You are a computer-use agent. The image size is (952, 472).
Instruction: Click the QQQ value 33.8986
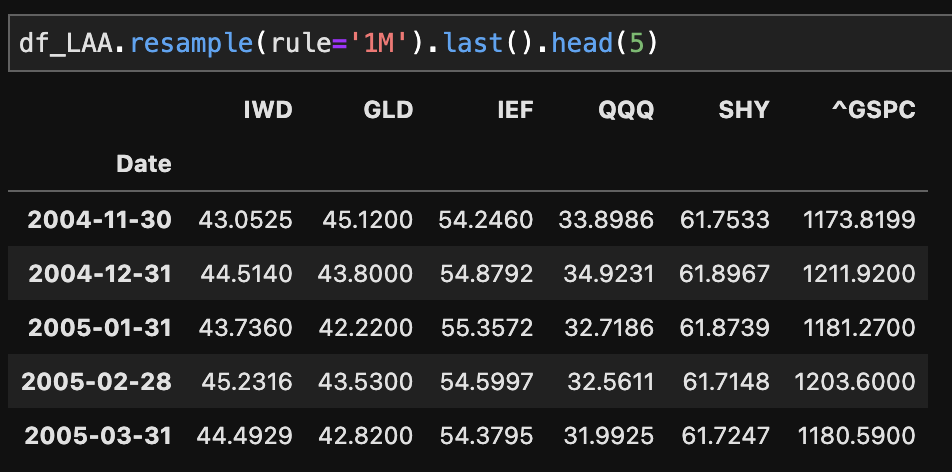[606, 220]
